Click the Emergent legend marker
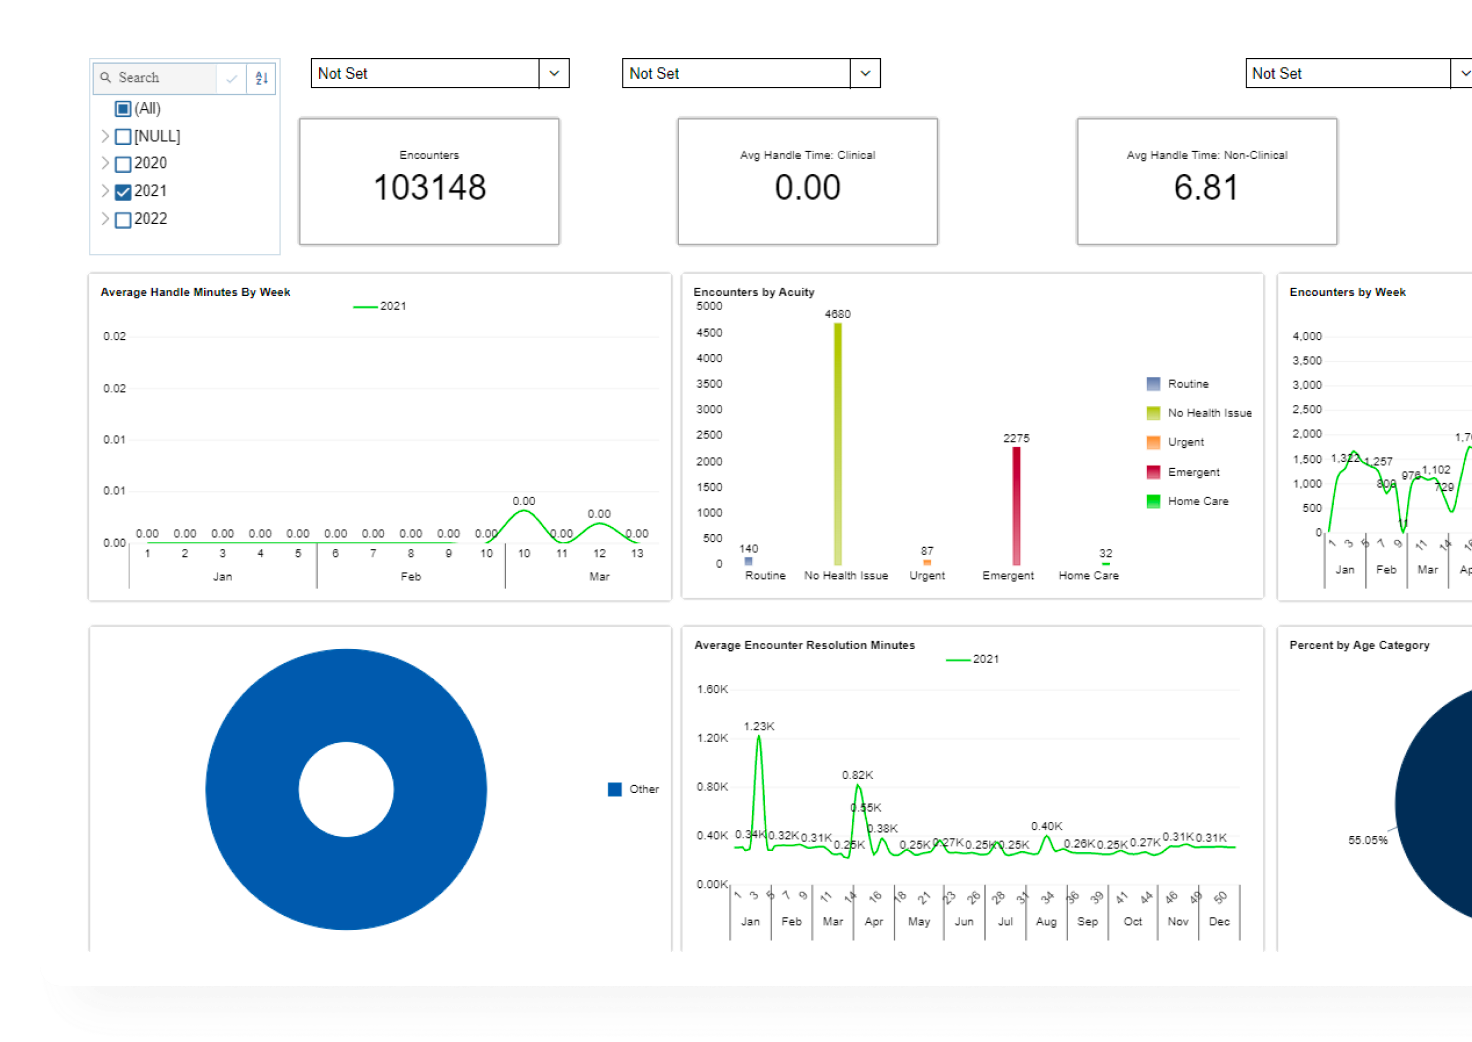 [1154, 471]
